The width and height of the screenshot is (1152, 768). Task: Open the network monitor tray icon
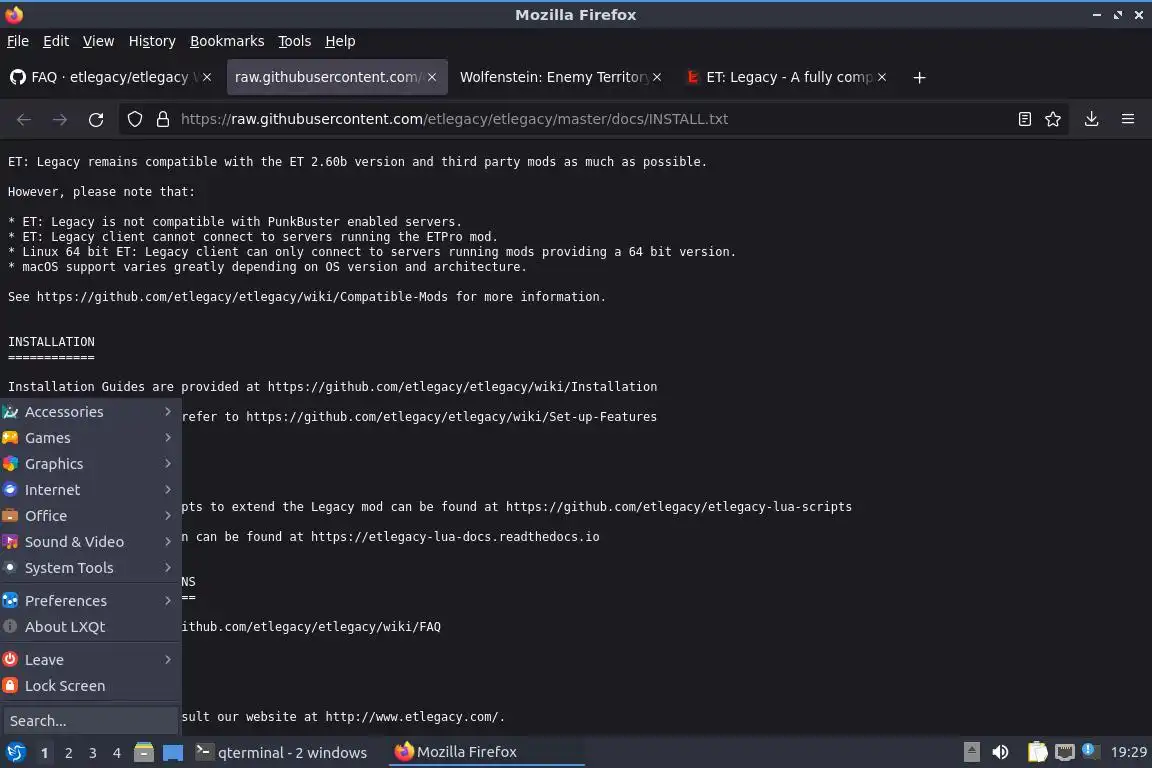[x=1064, y=752]
